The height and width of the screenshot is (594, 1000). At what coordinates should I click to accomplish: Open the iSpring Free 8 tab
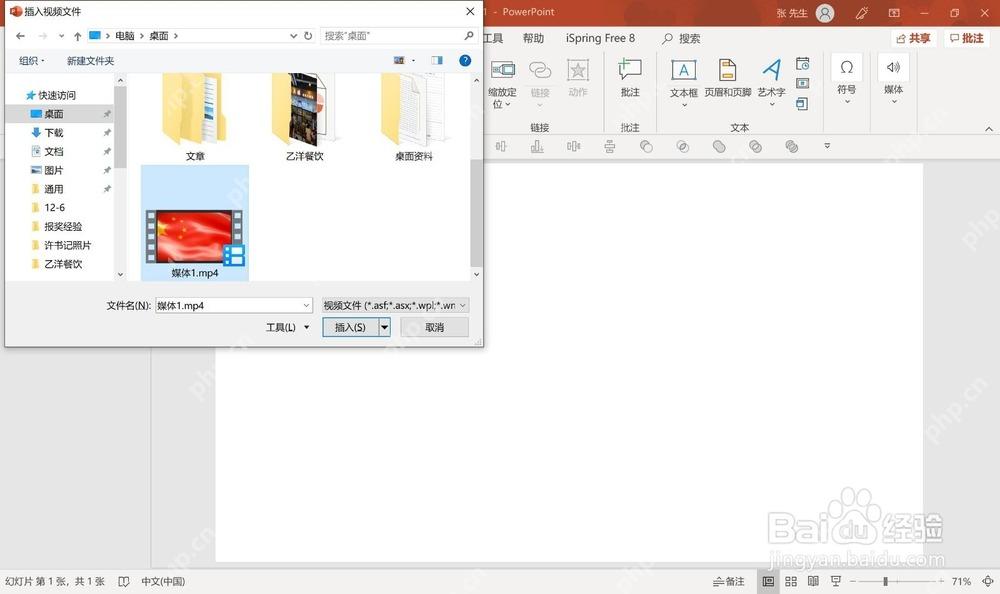click(600, 38)
